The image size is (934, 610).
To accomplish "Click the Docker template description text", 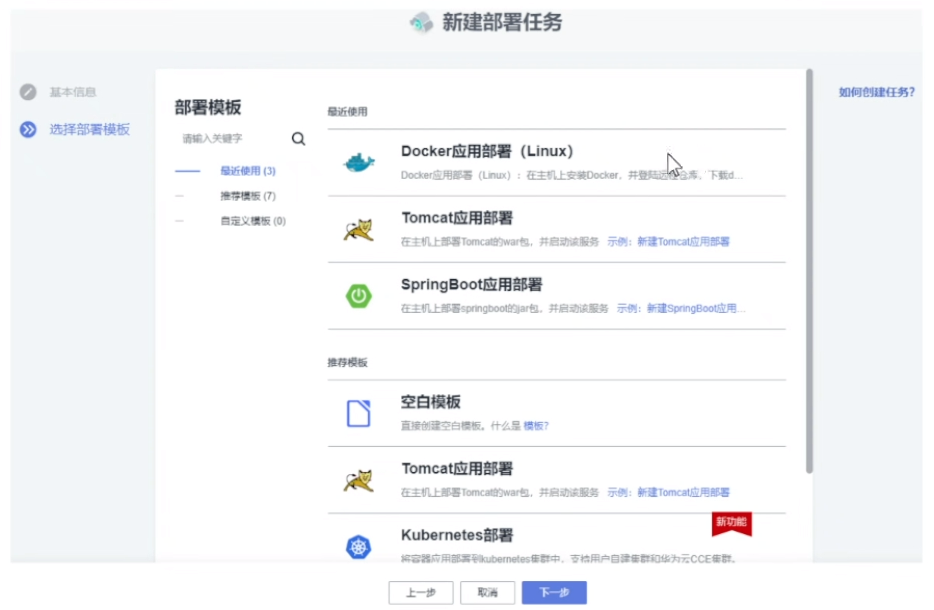I will (x=571, y=175).
